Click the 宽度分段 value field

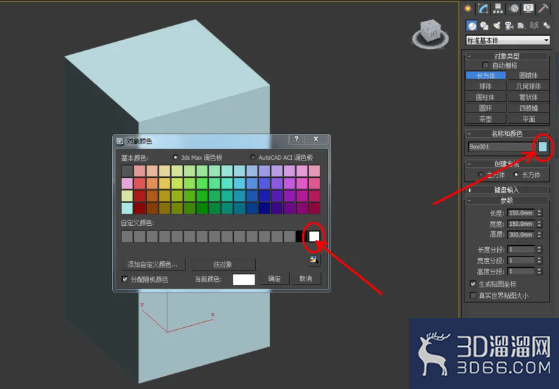pos(521,260)
